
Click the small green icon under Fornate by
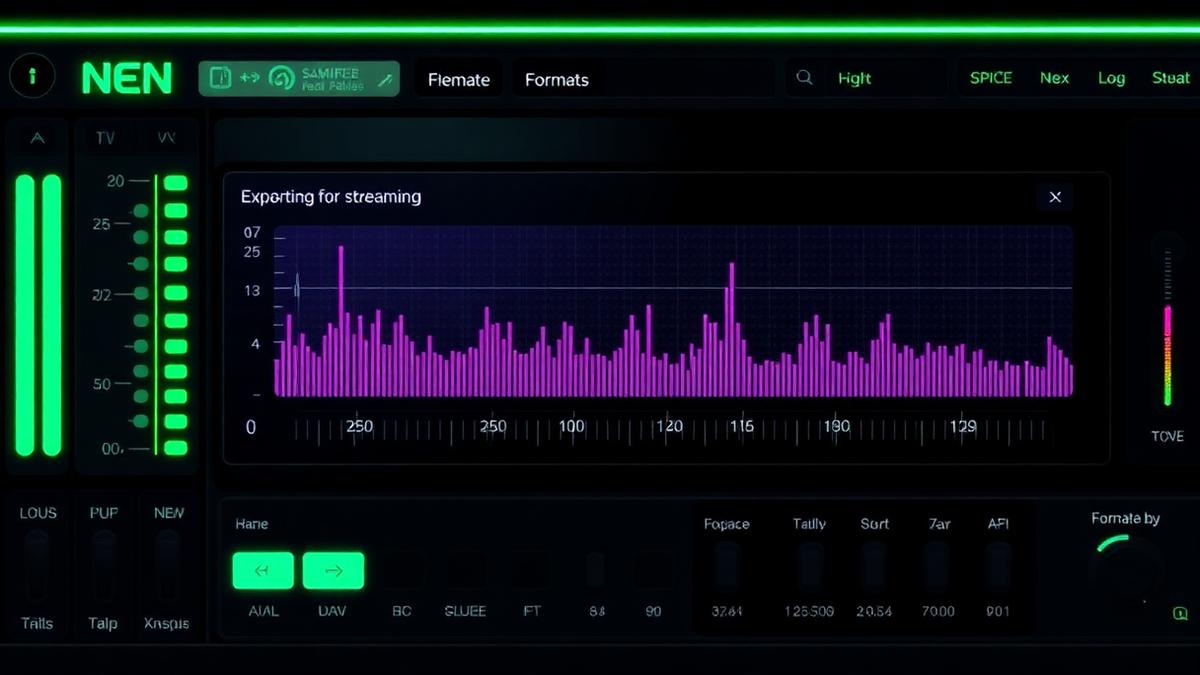pos(1180,614)
